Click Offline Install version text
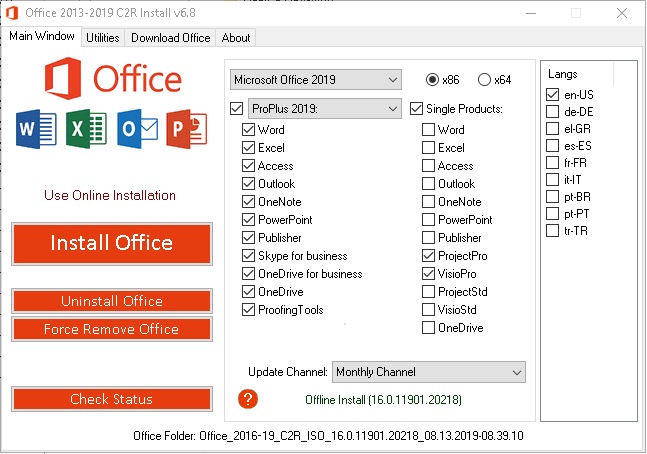The width and height of the screenshot is (647, 454). pos(383,400)
